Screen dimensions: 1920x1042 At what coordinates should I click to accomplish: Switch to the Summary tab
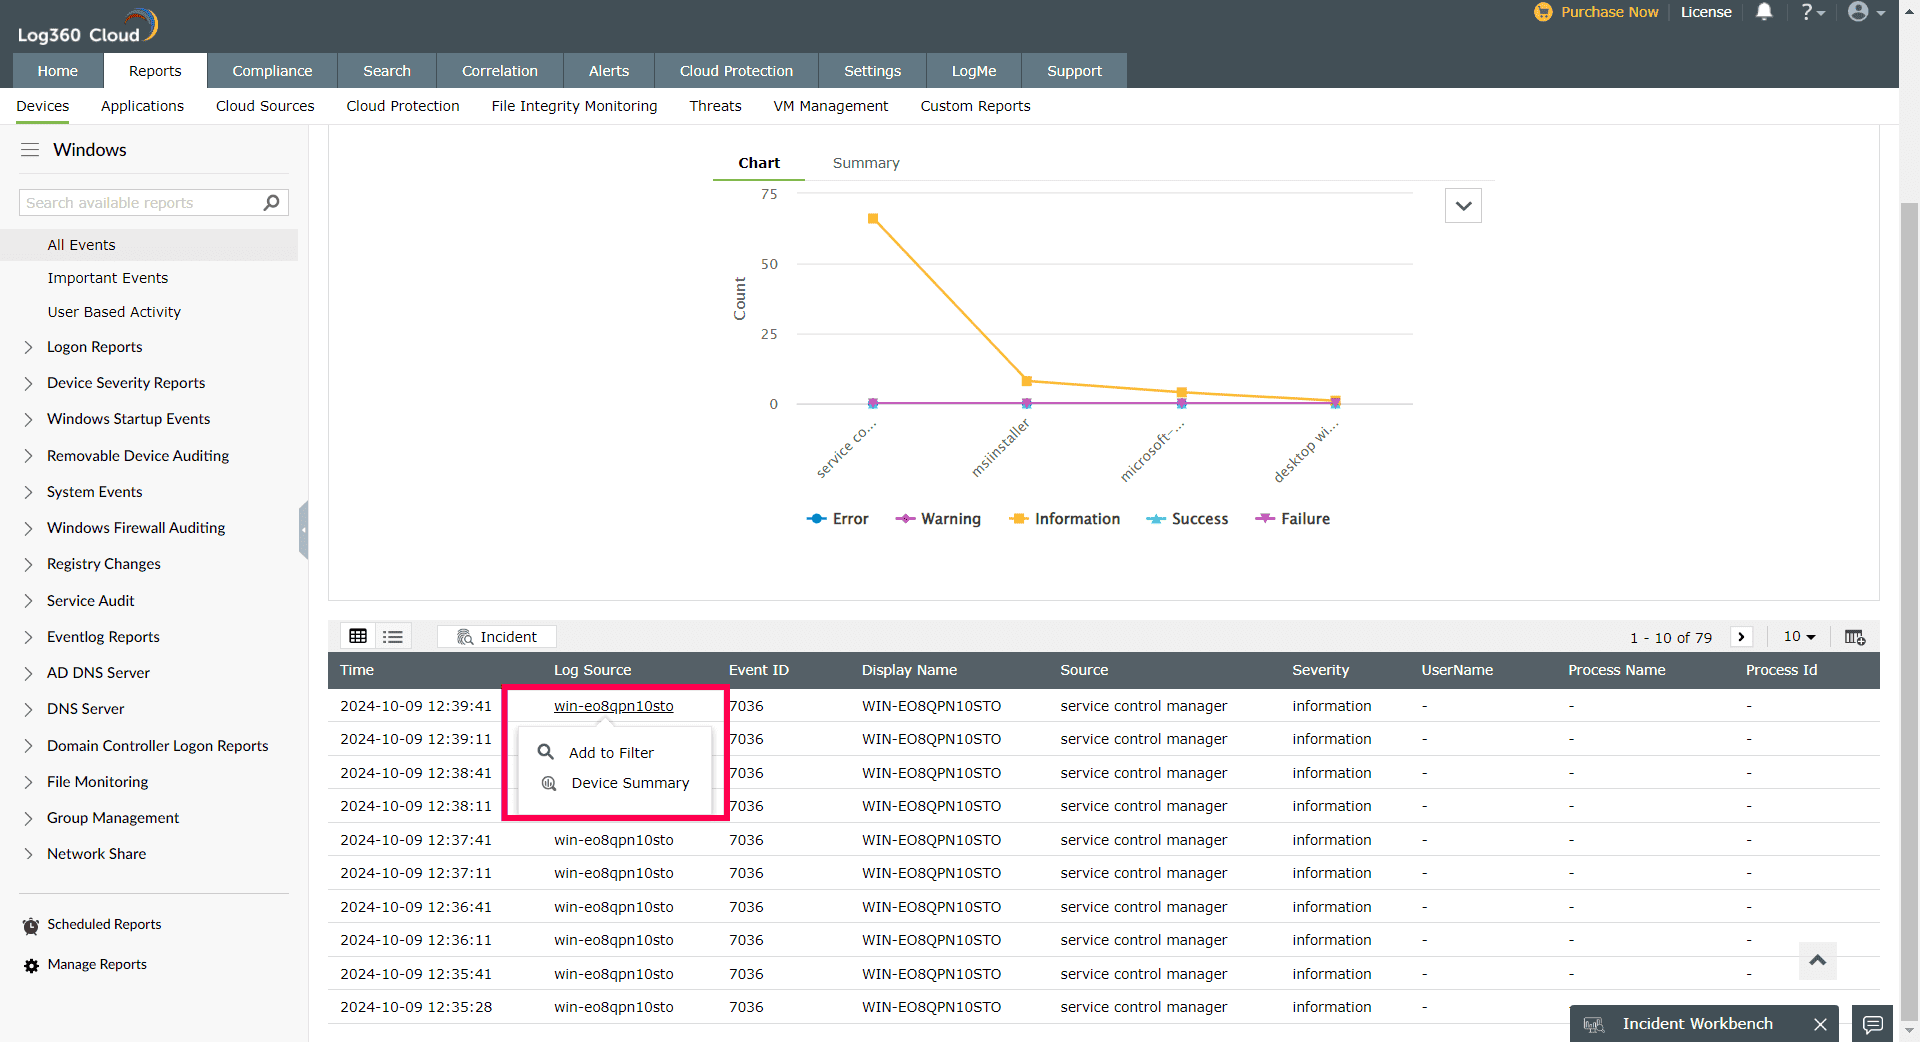(866, 163)
